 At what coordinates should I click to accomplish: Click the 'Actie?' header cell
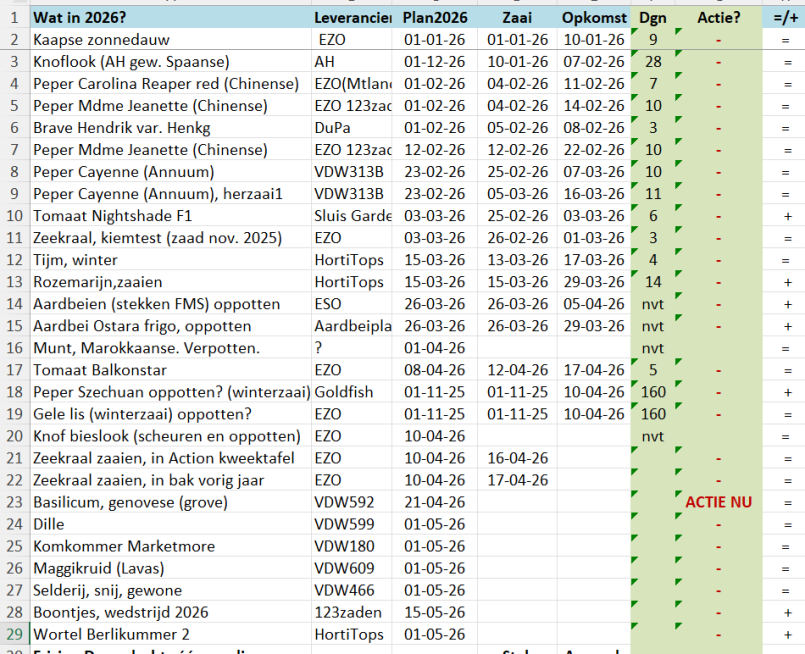(x=718, y=18)
